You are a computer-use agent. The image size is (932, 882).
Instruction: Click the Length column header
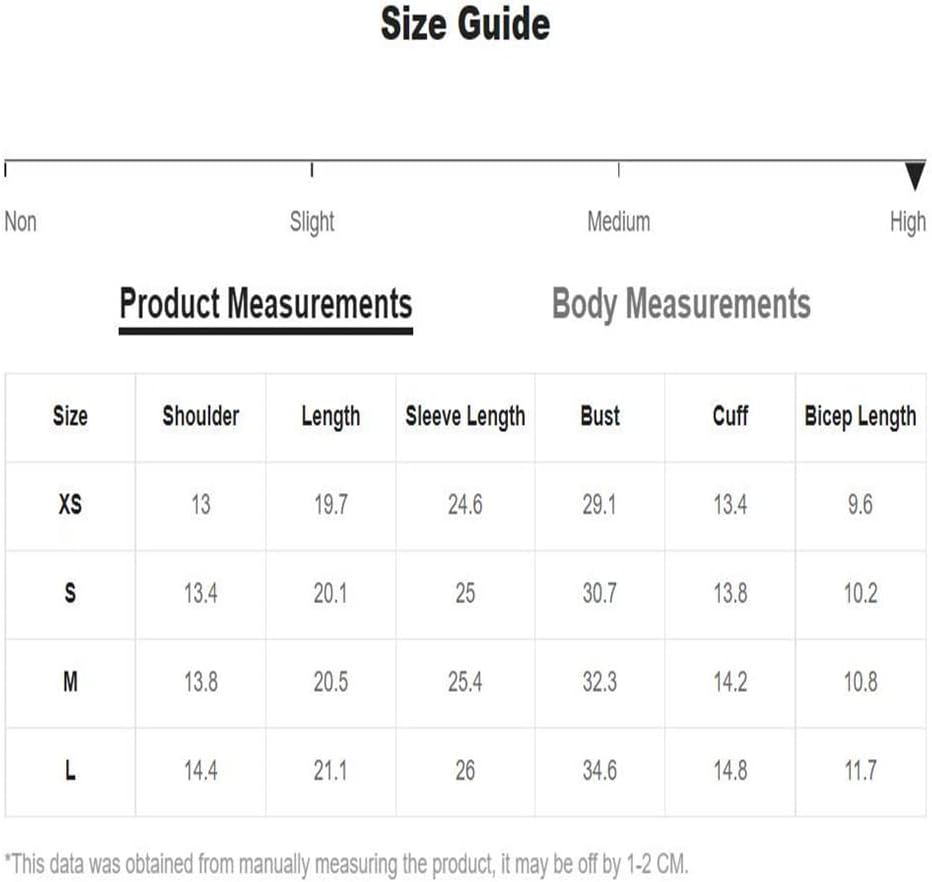pos(331,416)
